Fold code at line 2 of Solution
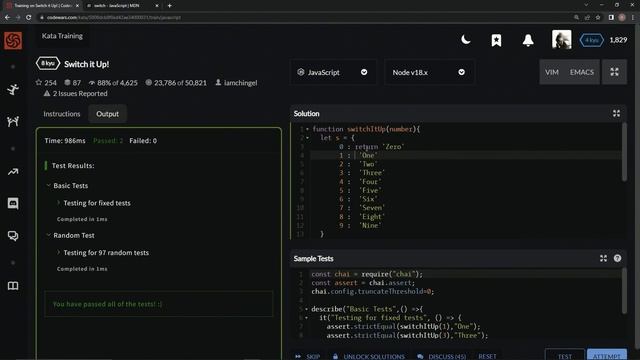640x360 pixels. click(307, 138)
